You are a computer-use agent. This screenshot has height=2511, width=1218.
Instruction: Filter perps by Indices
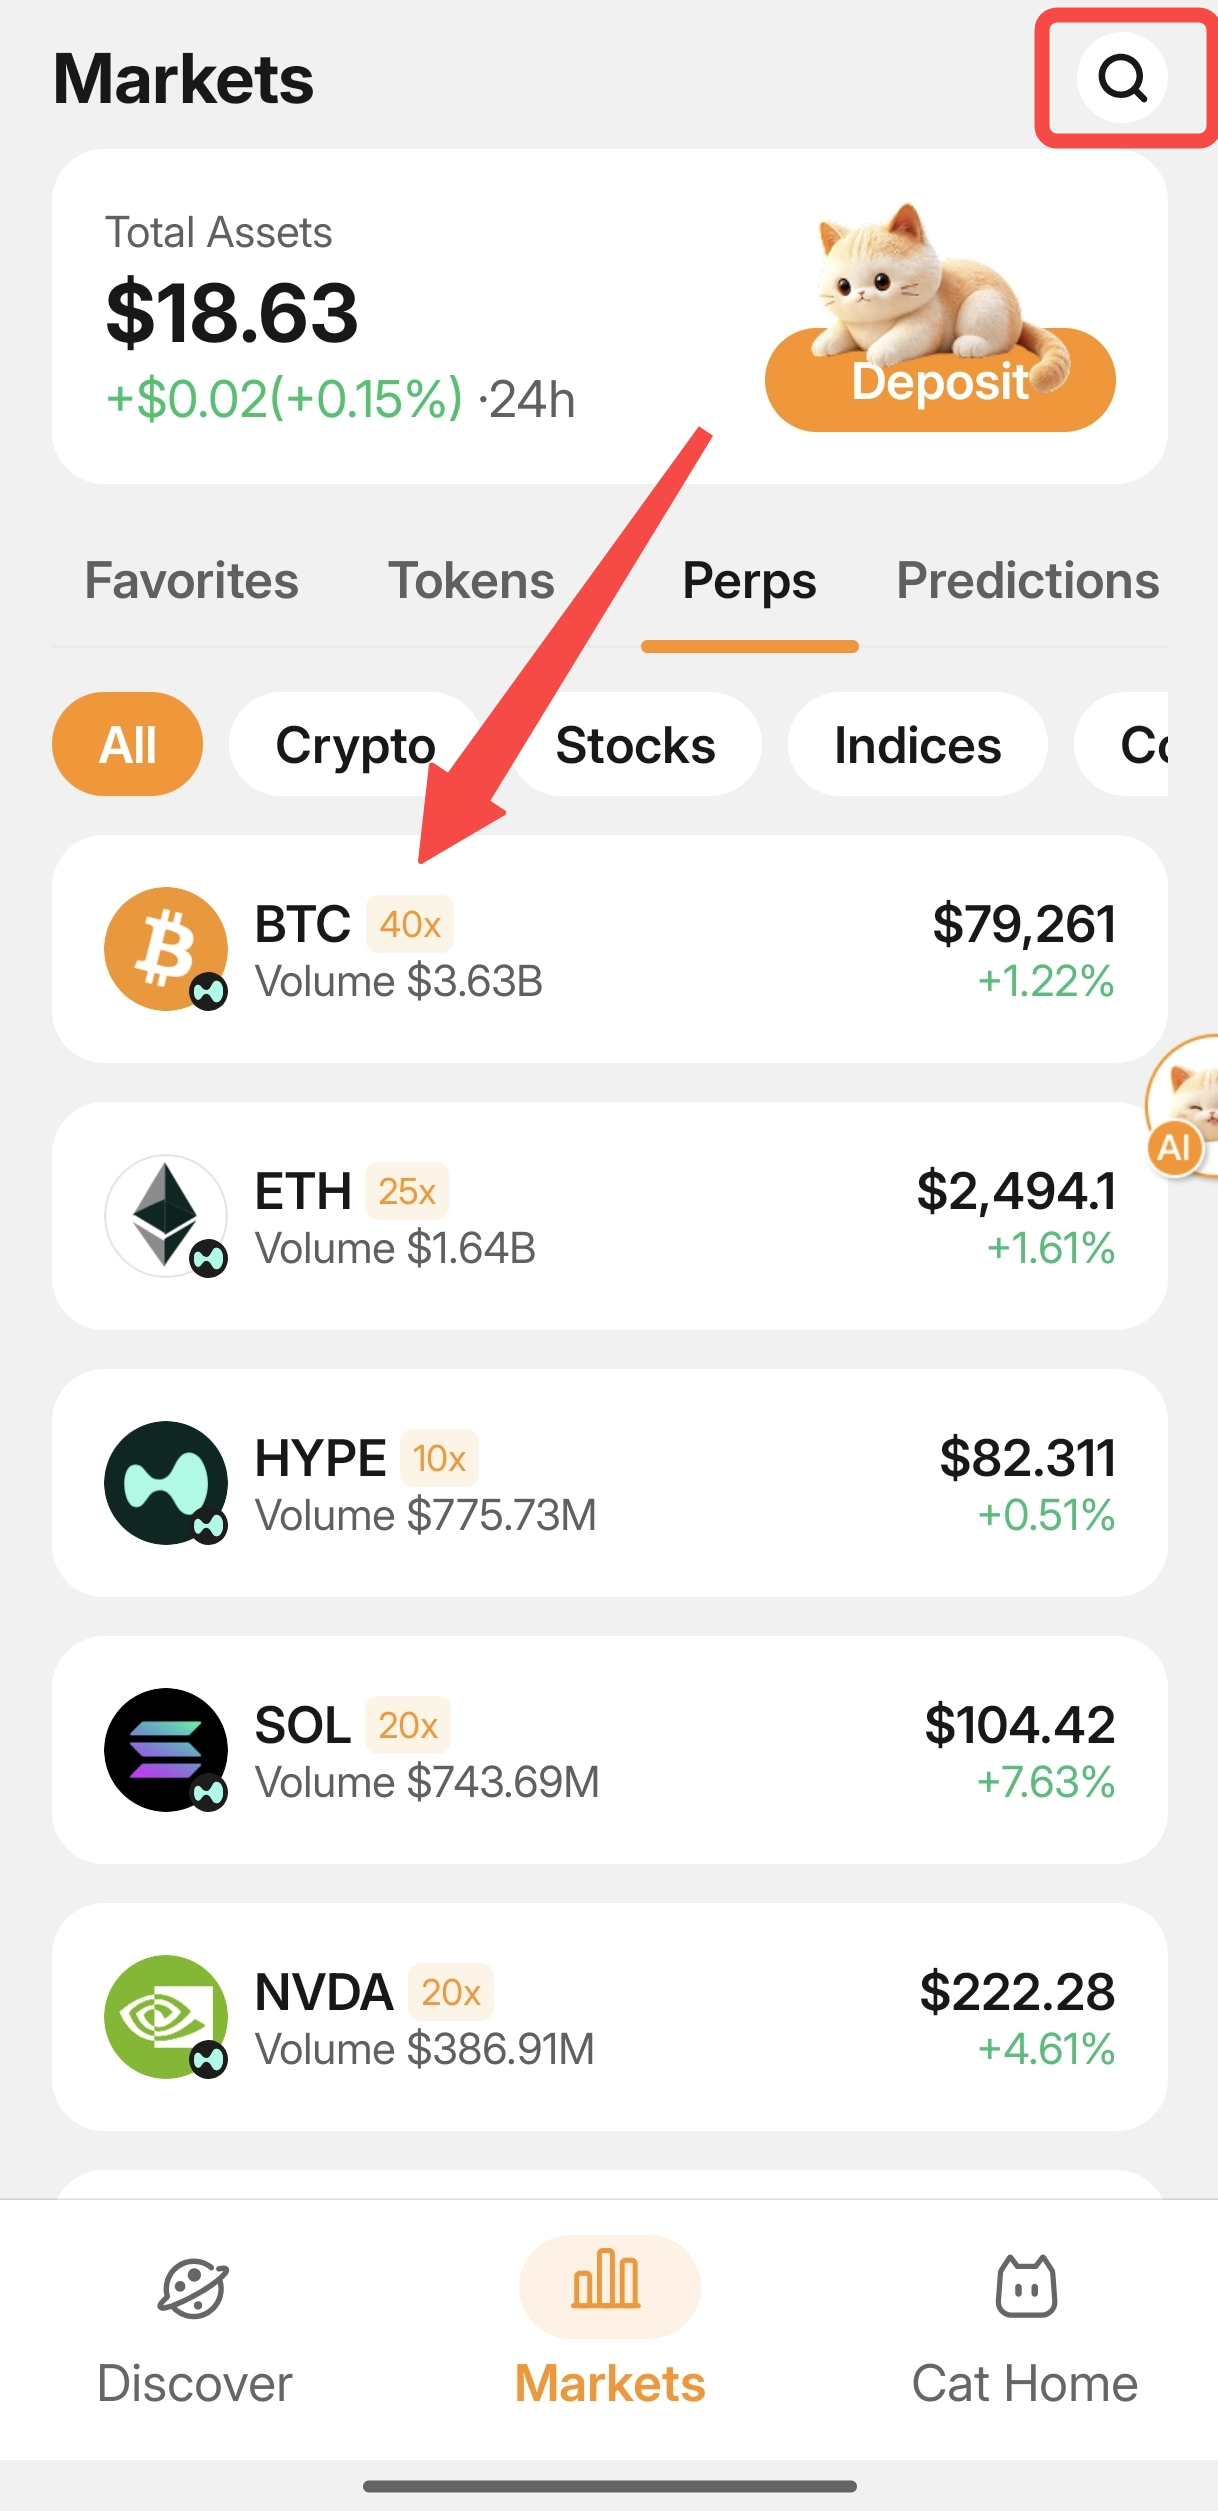pyautogui.click(x=918, y=744)
